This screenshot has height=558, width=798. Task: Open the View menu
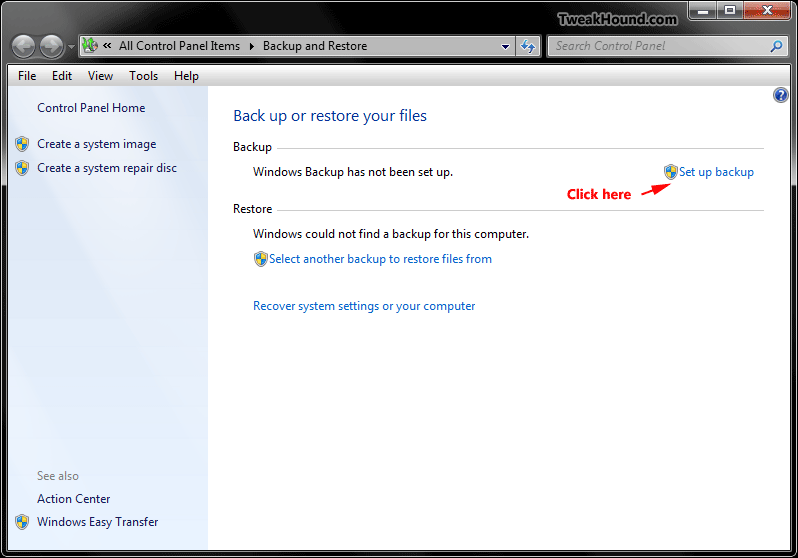pyautogui.click(x=100, y=76)
